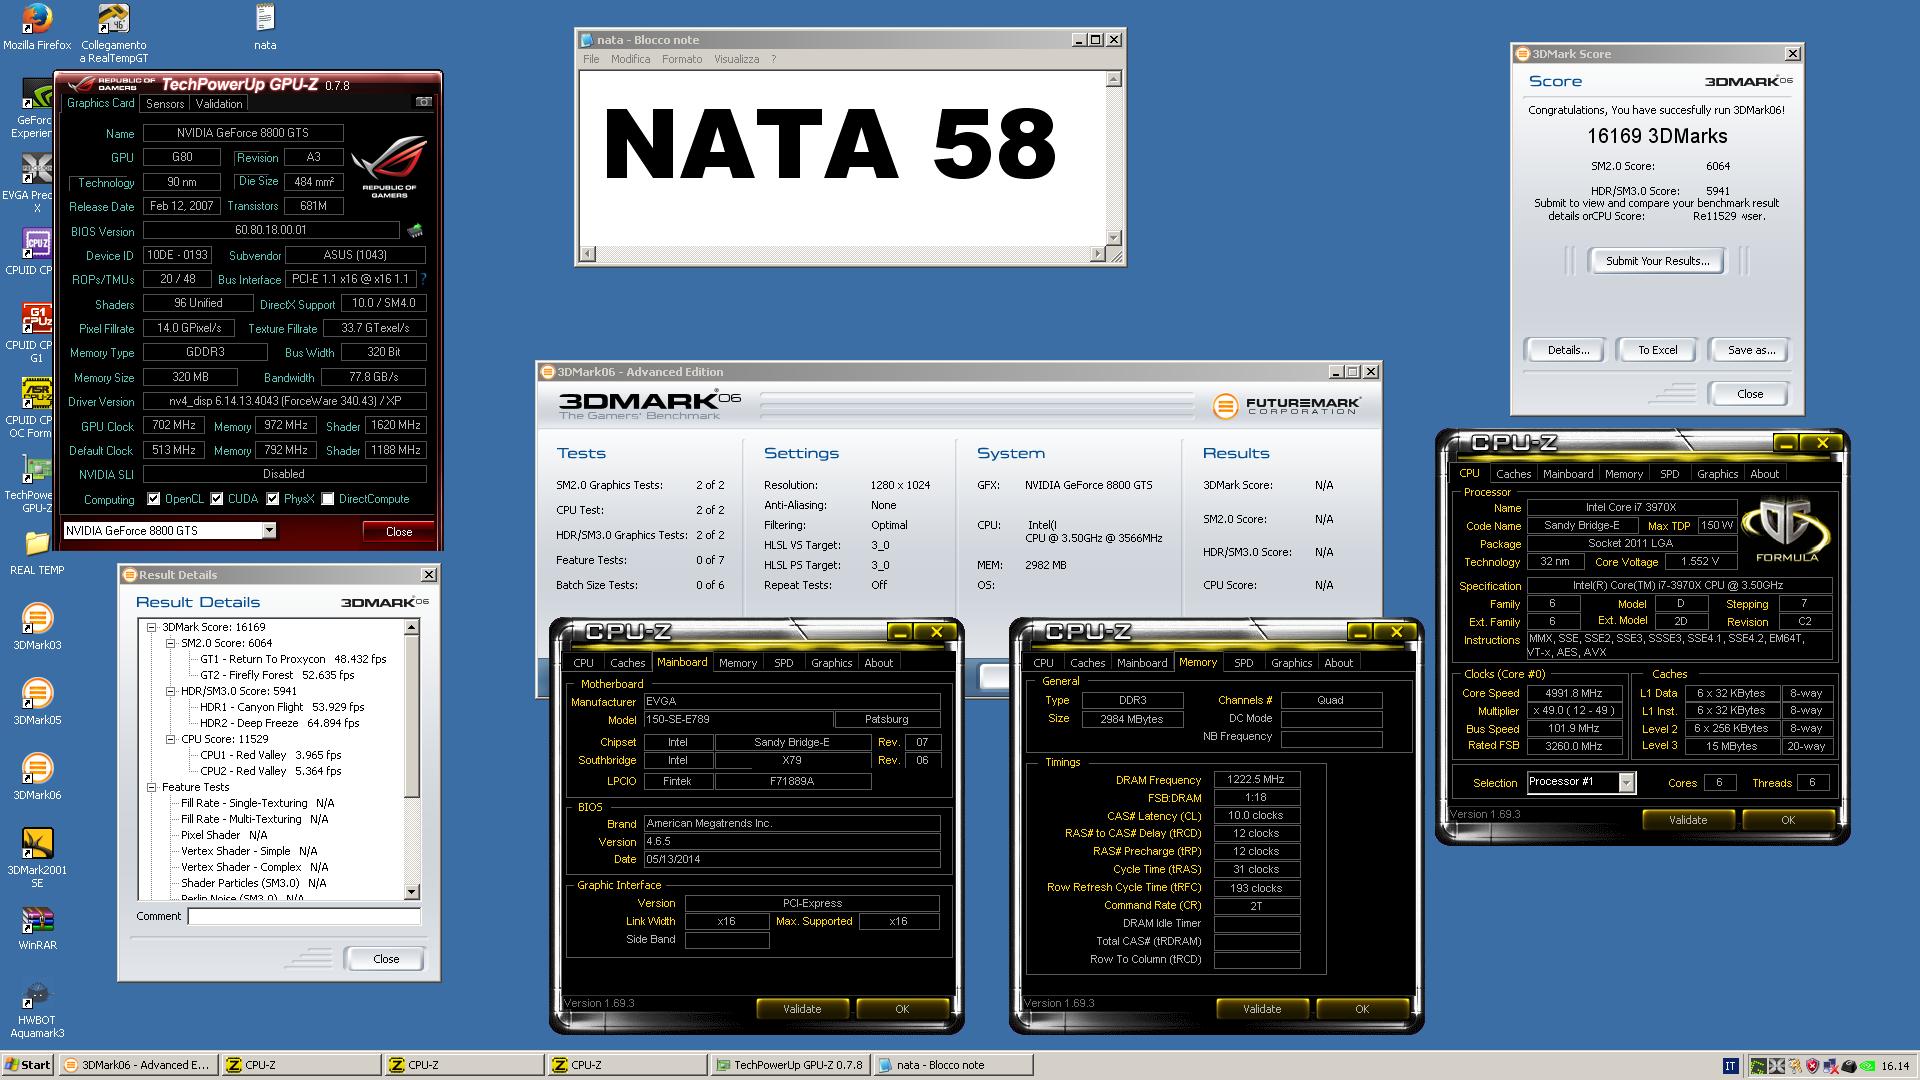The height and width of the screenshot is (1080, 1920).
Task: Switch to 3DMark06 - Advanced Edition taskbar button
Action: pyautogui.click(x=136, y=1065)
